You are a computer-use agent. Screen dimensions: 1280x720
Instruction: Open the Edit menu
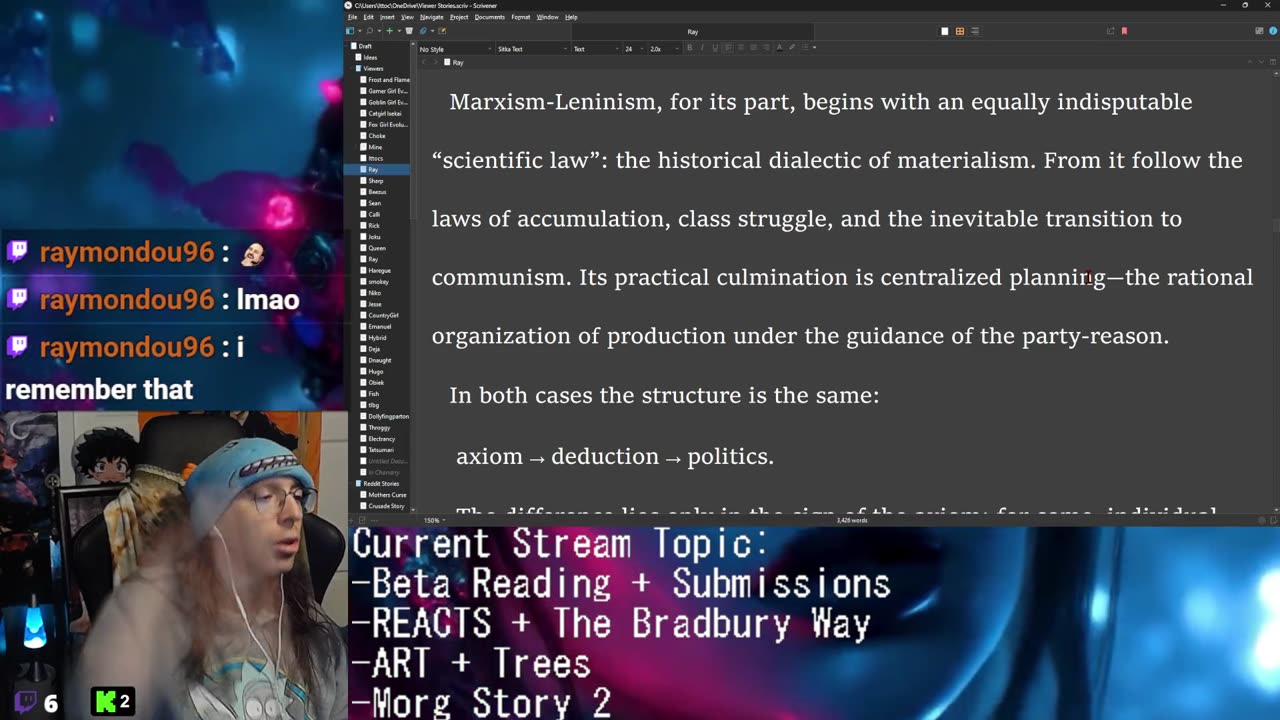click(368, 17)
